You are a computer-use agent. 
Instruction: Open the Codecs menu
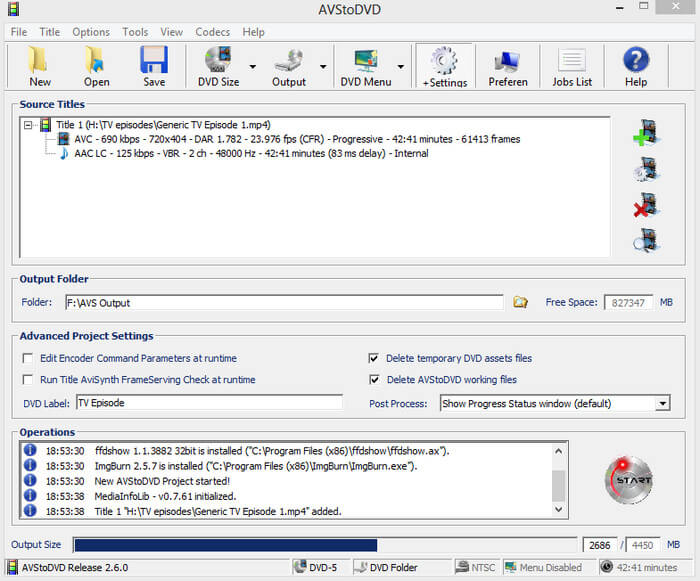pos(212,32)
